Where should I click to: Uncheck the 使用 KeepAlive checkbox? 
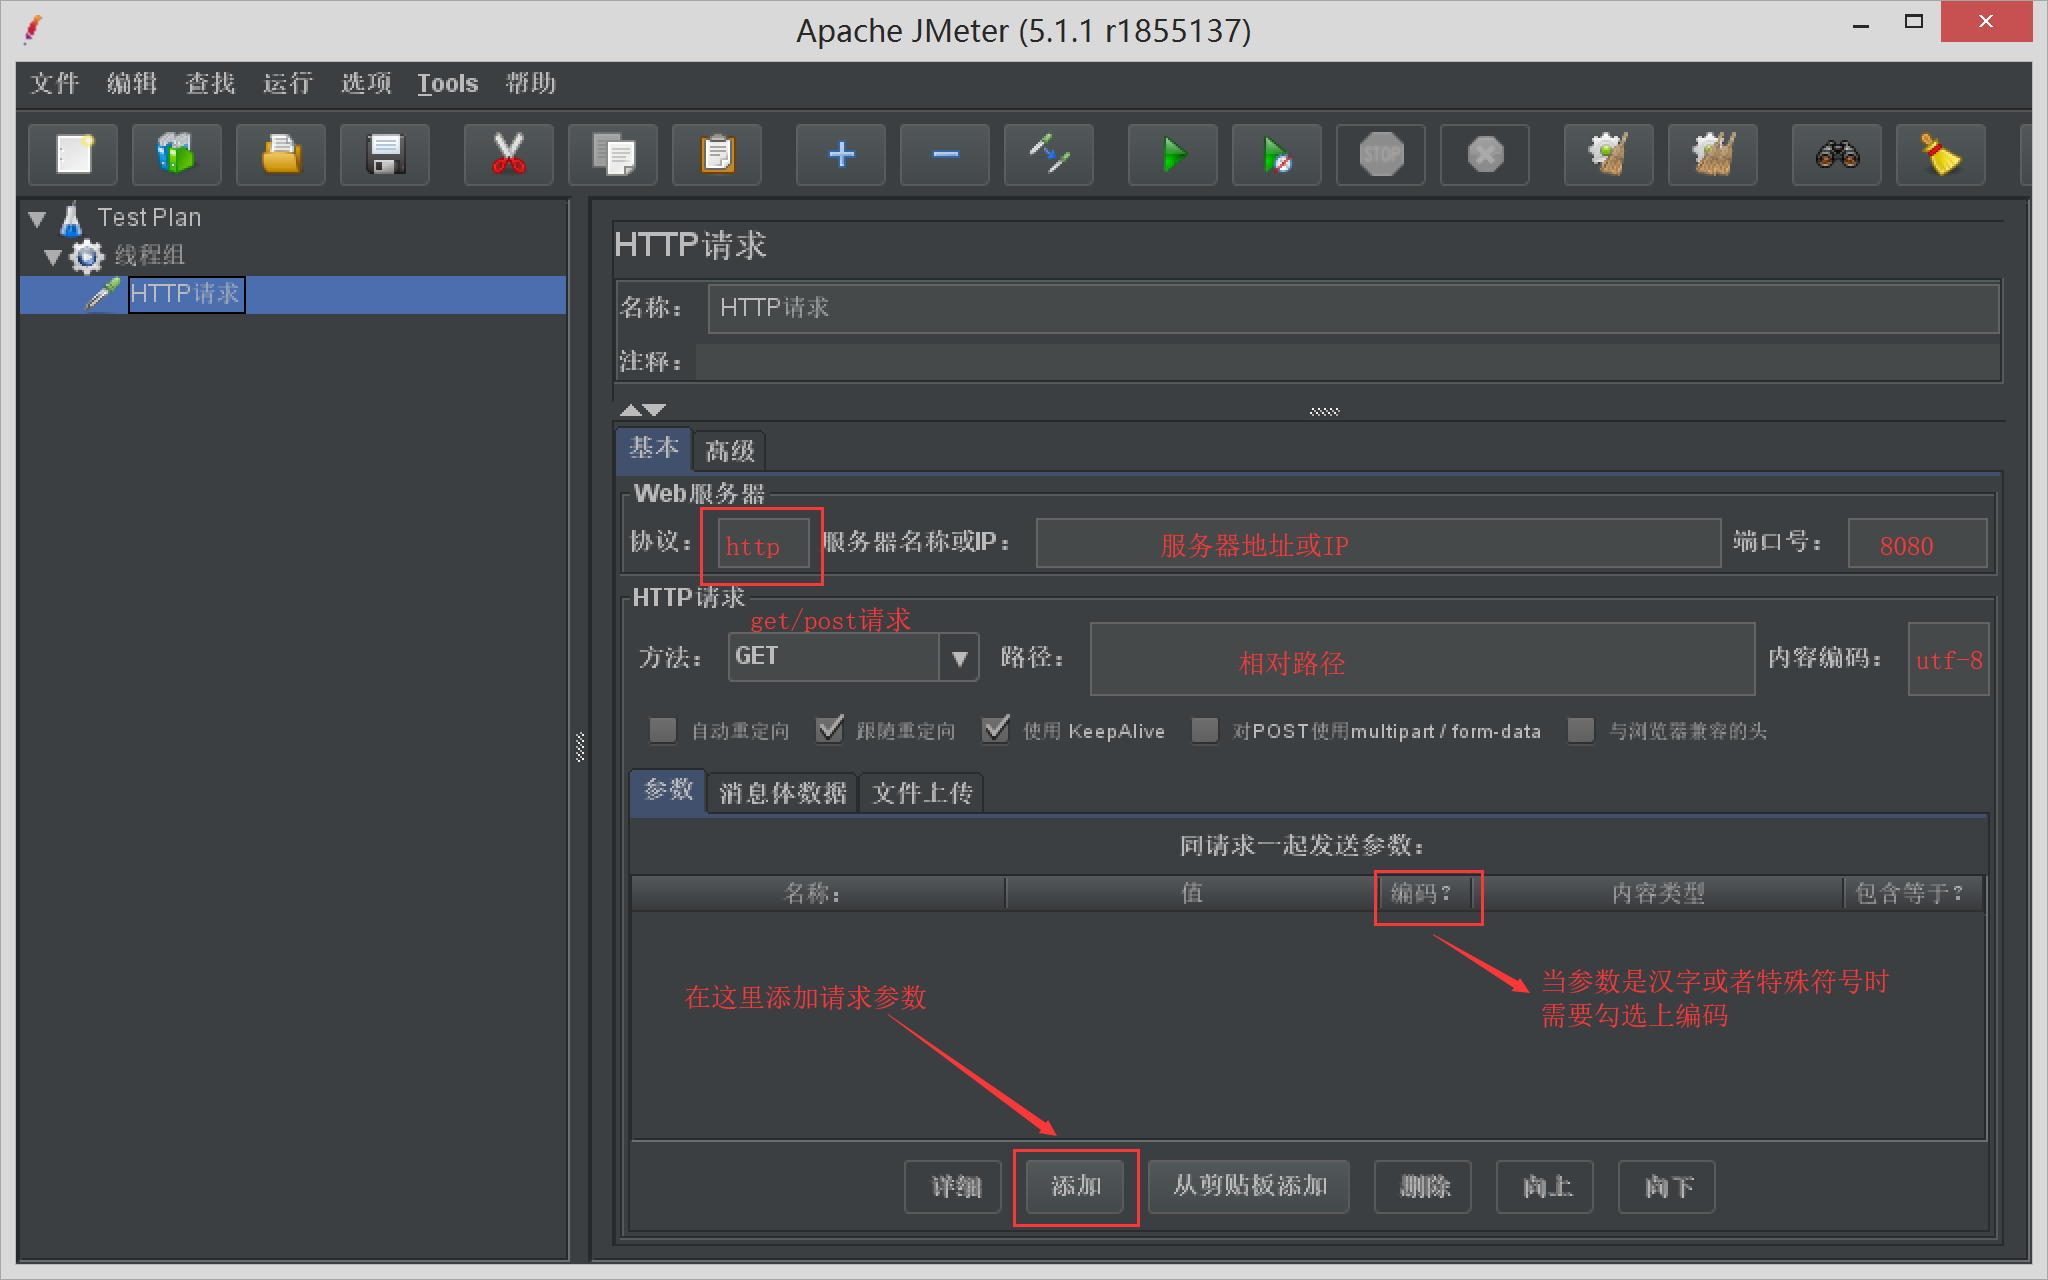coord(995,730)
